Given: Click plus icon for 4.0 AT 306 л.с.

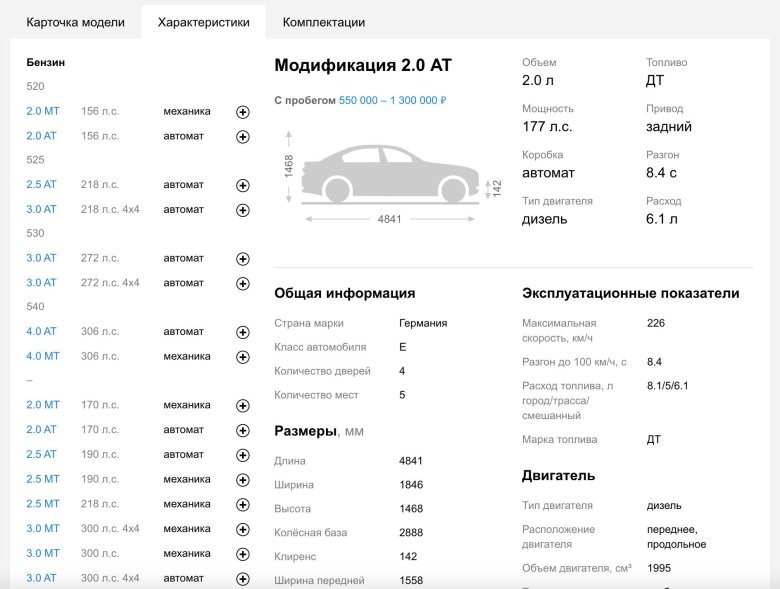Looking at the screenshot, I should point(242,332).
